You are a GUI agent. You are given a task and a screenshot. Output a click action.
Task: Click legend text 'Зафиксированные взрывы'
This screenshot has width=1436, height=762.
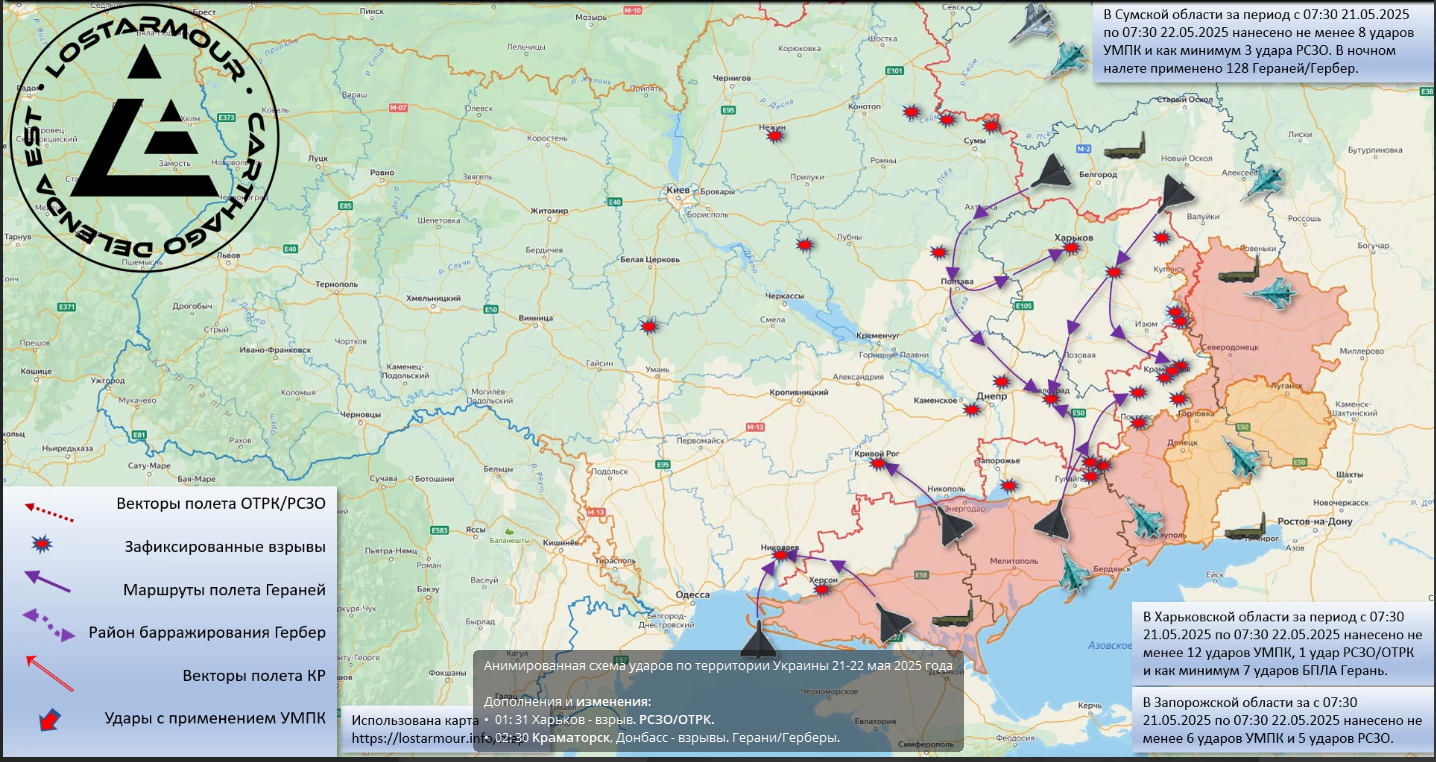[x=225, y=547]
